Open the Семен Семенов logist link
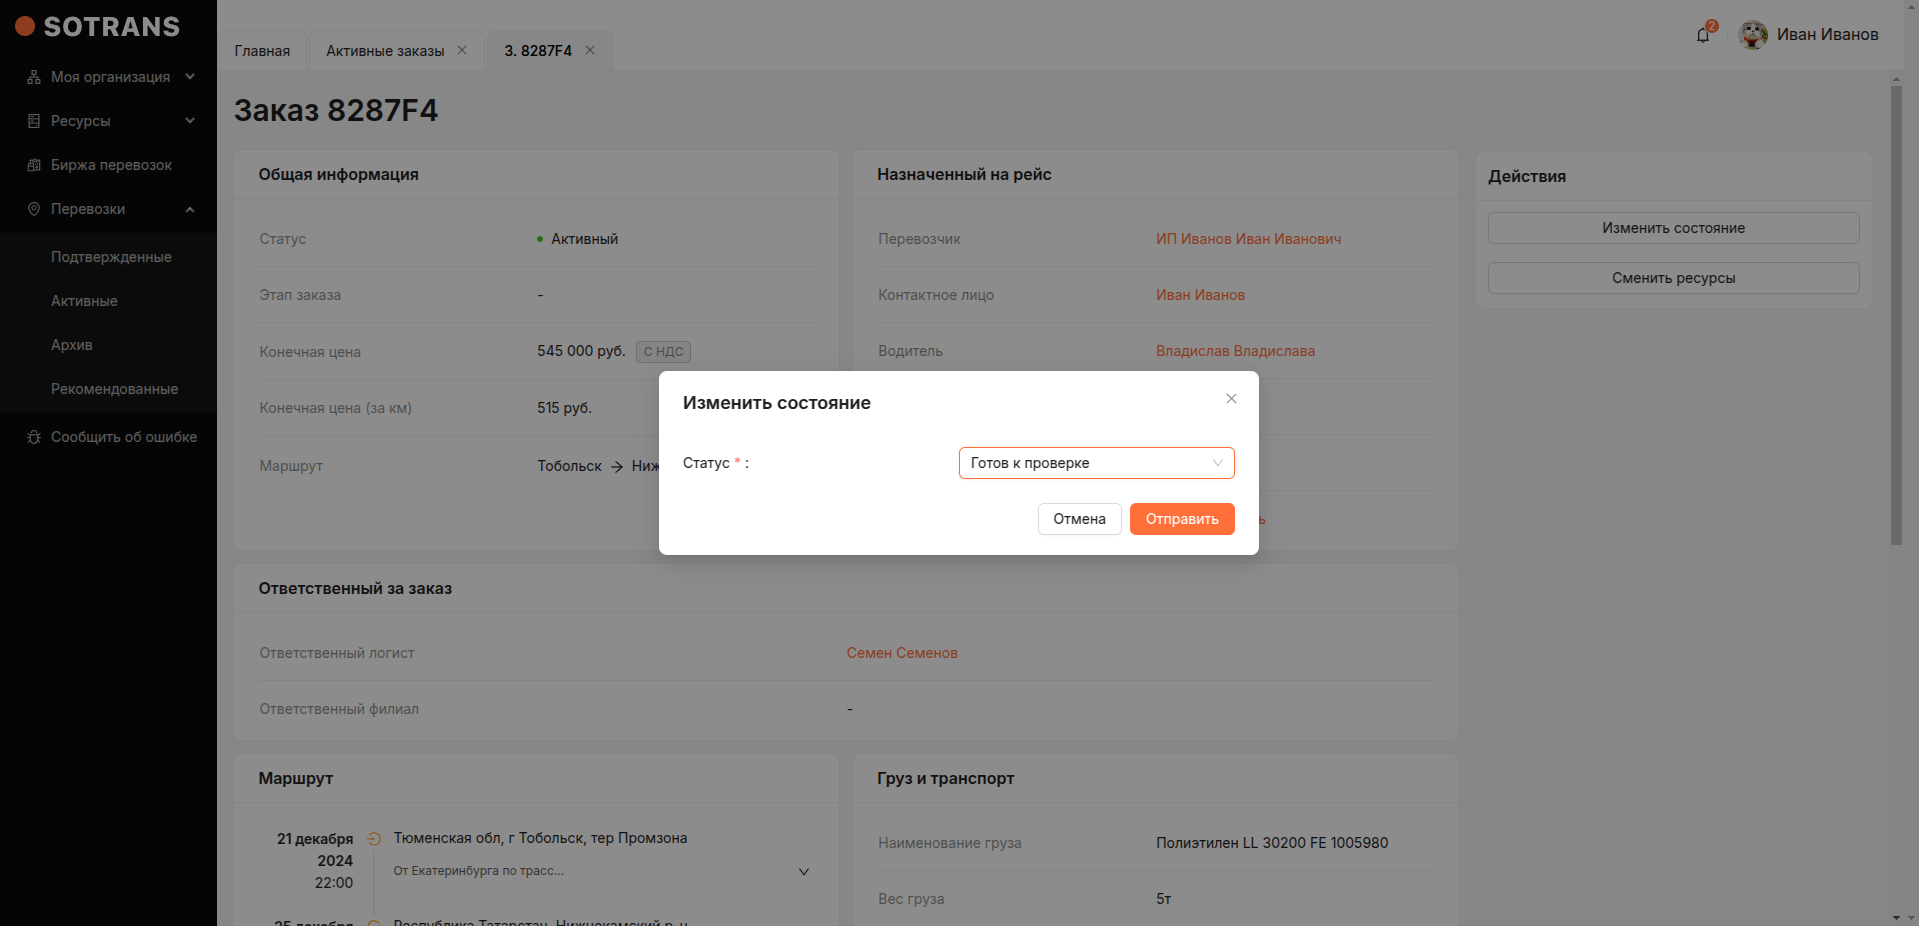This screenshot has height=926, width=1919. pyautogui.click(x=901, y=653)
